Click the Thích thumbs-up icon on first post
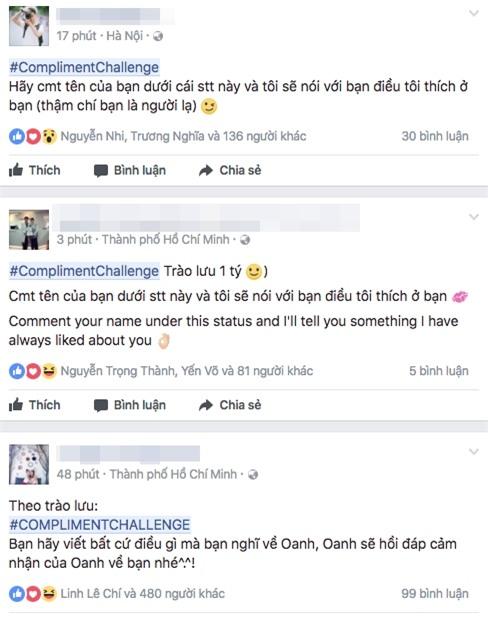This screenshot has width=488, height=619. point(16,171)
